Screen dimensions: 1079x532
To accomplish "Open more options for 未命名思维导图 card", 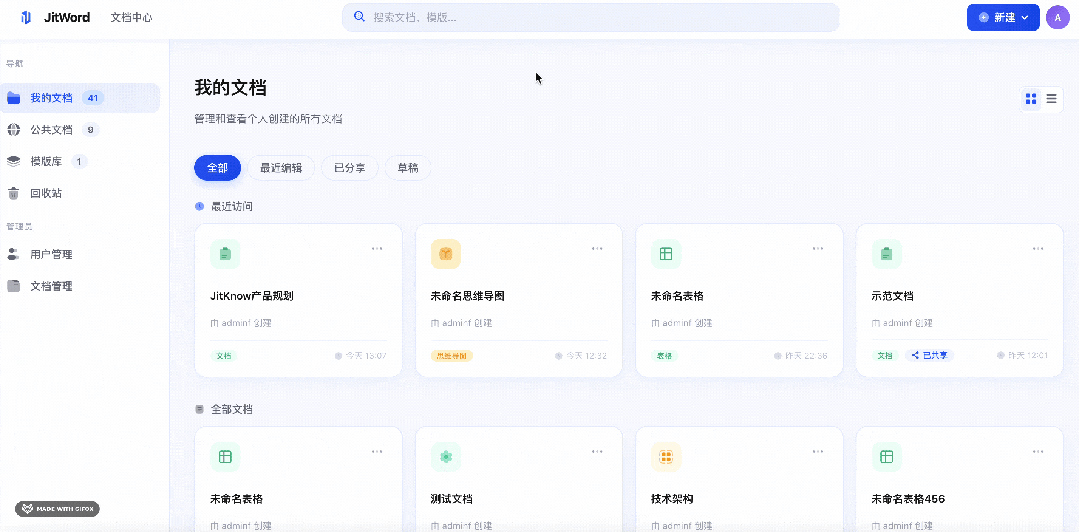I will pyautogui.click(x=597, y=248).
